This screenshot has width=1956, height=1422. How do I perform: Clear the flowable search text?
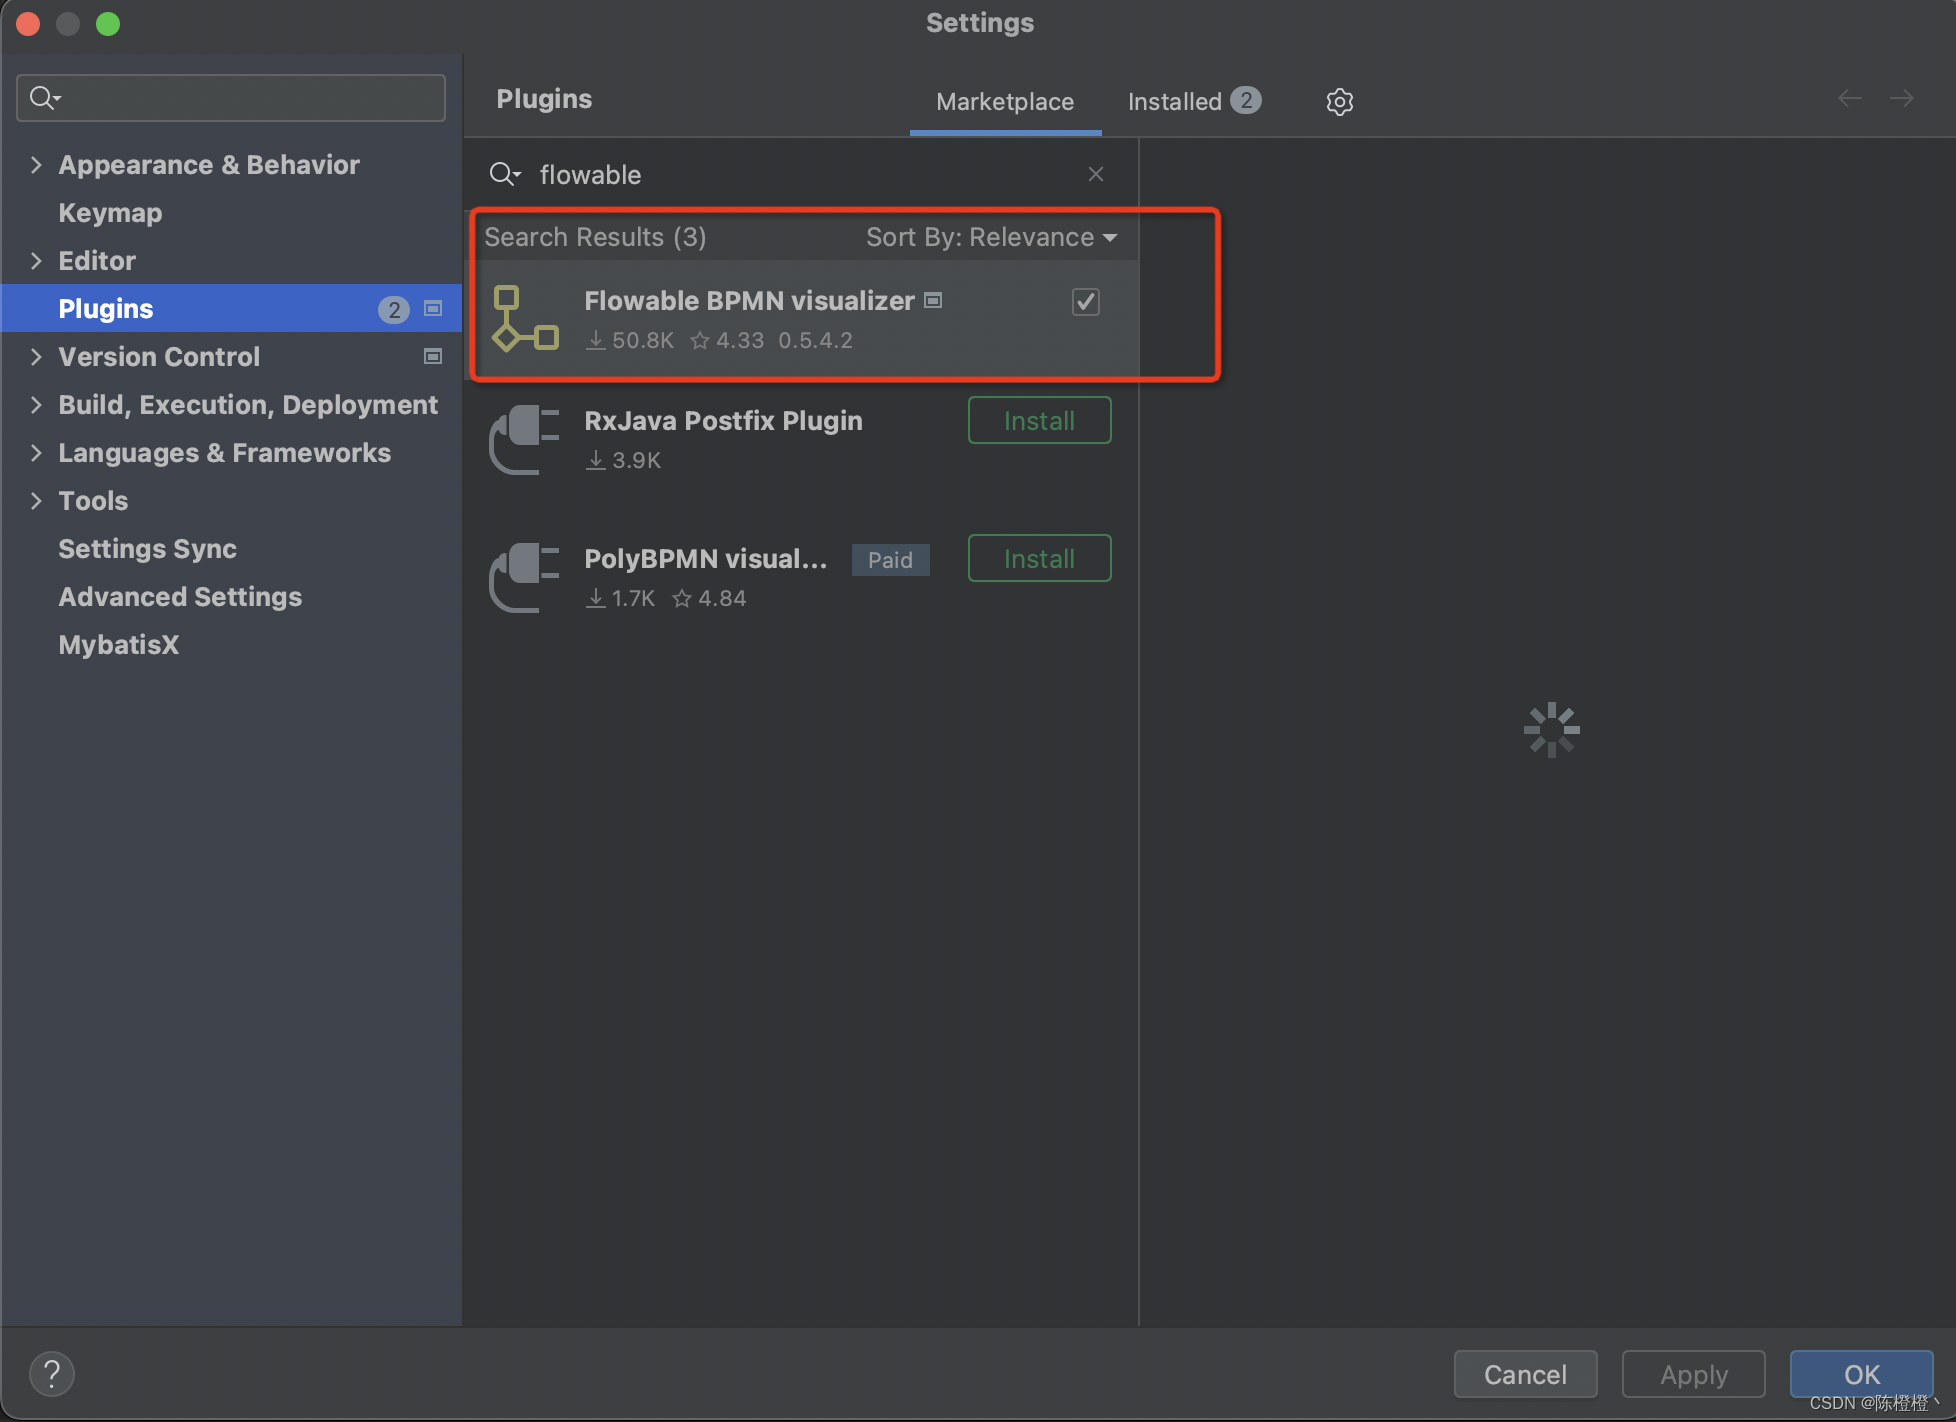[1096, 174]
